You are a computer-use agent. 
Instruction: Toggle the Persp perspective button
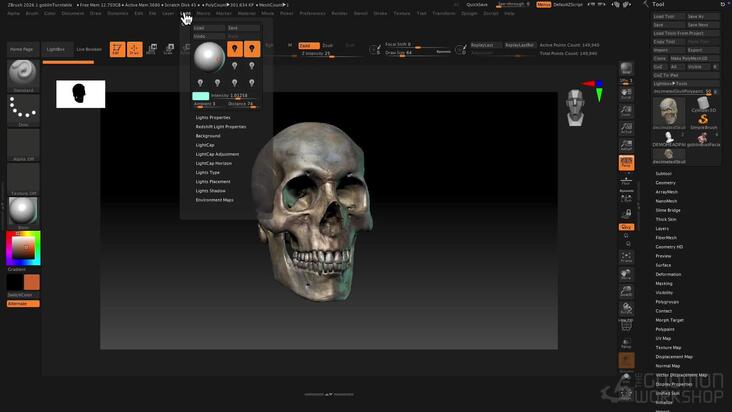coord(626,163)
